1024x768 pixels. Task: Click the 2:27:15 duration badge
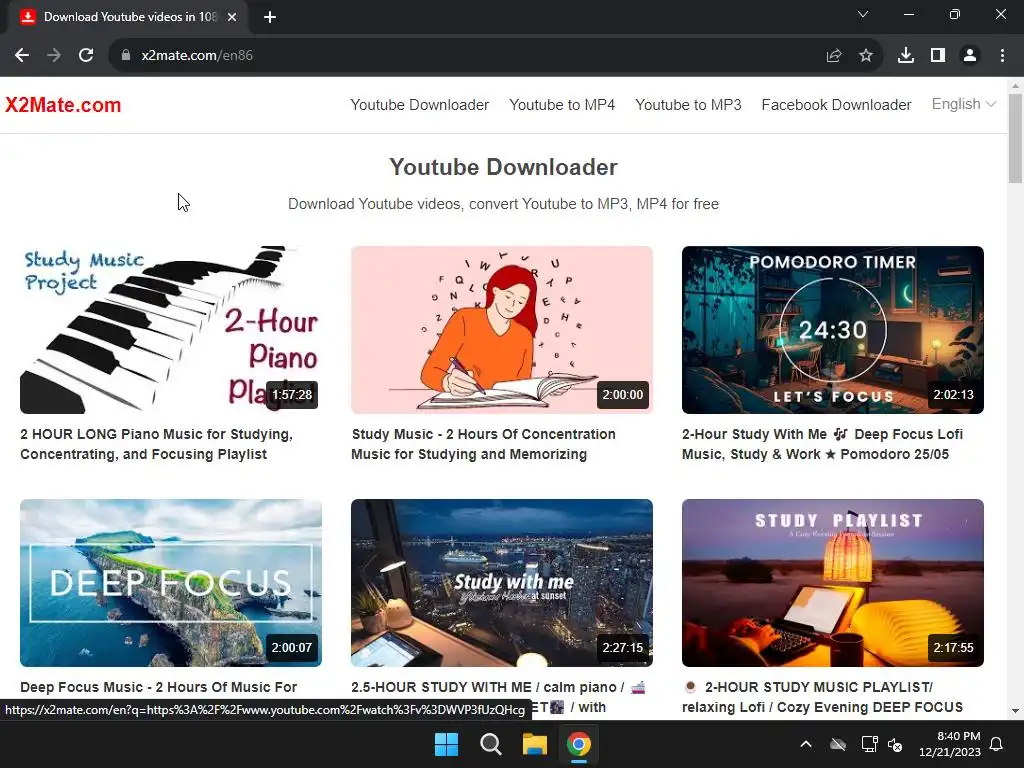tap(622, 648)
